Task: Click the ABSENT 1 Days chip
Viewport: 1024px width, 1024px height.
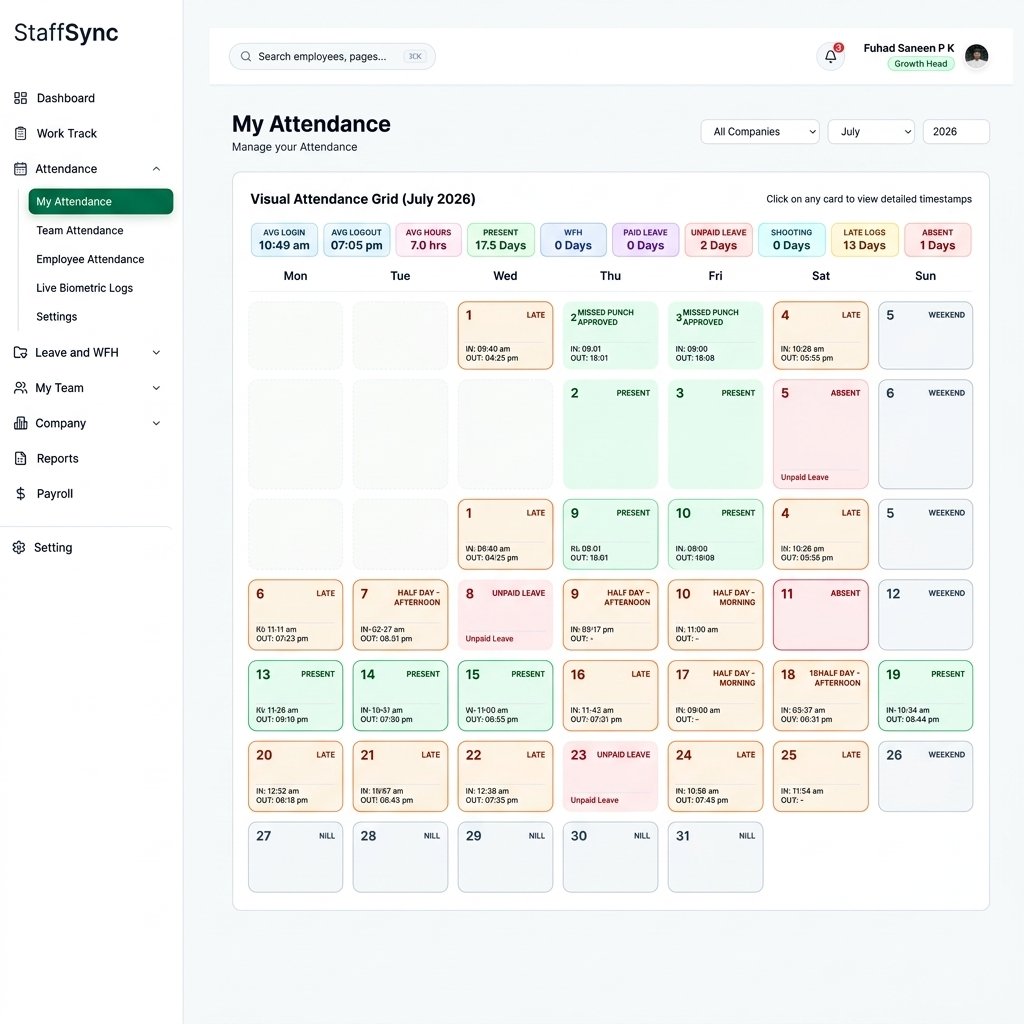Action: (x=938, y=240)
